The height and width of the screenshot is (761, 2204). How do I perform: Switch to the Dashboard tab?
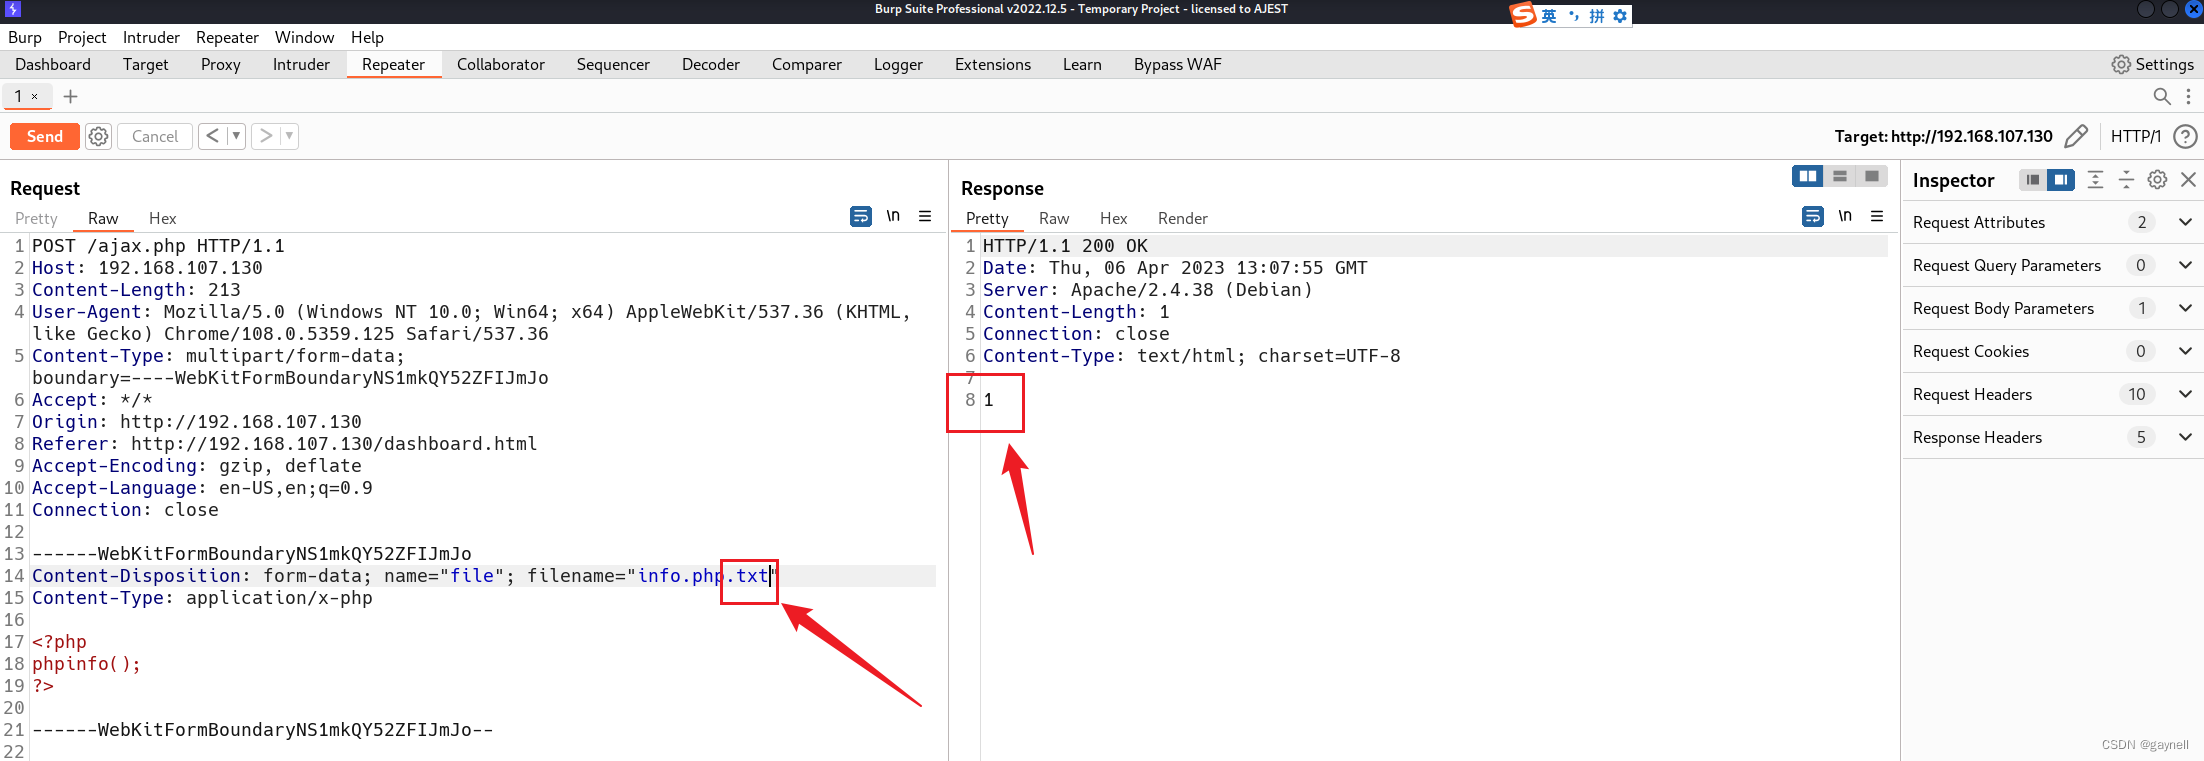click(x=53, y=64)
